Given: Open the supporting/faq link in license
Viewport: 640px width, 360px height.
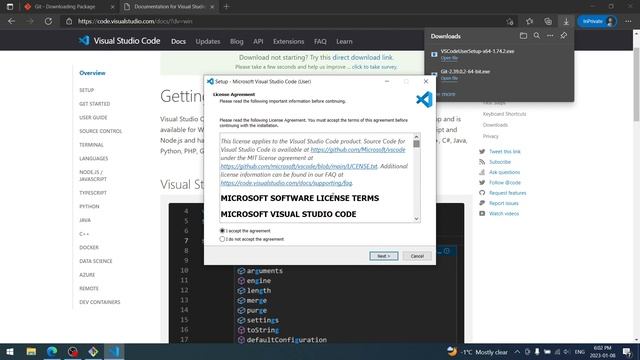Looking at the screenshot, I should pos(286,183).
